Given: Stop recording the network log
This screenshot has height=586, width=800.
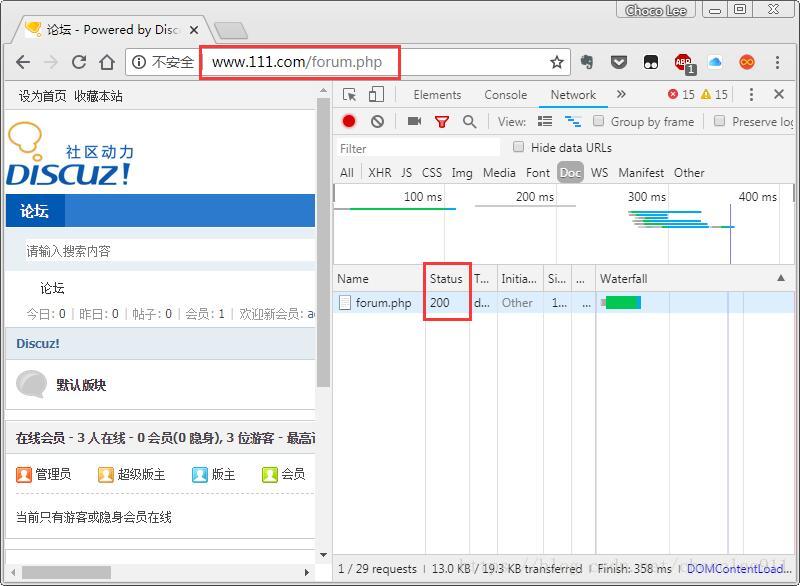Looking at the screenshot, I should point(349,121).
